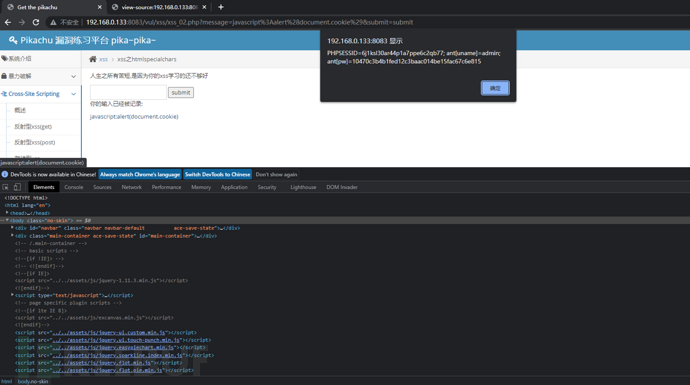The height and width of the screenshot is (385, 690).
Task: Switch to the Sources DevTools tab
Action: point(102,187)
